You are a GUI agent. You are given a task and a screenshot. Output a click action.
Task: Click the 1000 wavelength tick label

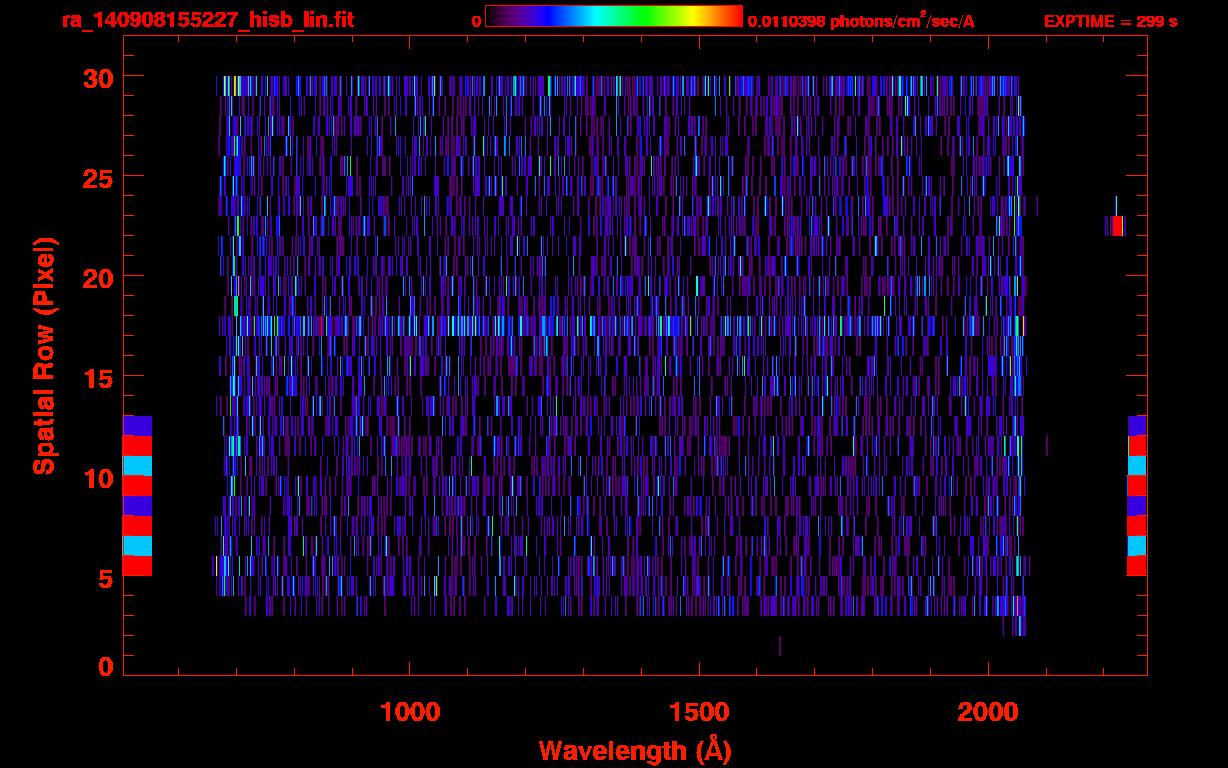410,712
